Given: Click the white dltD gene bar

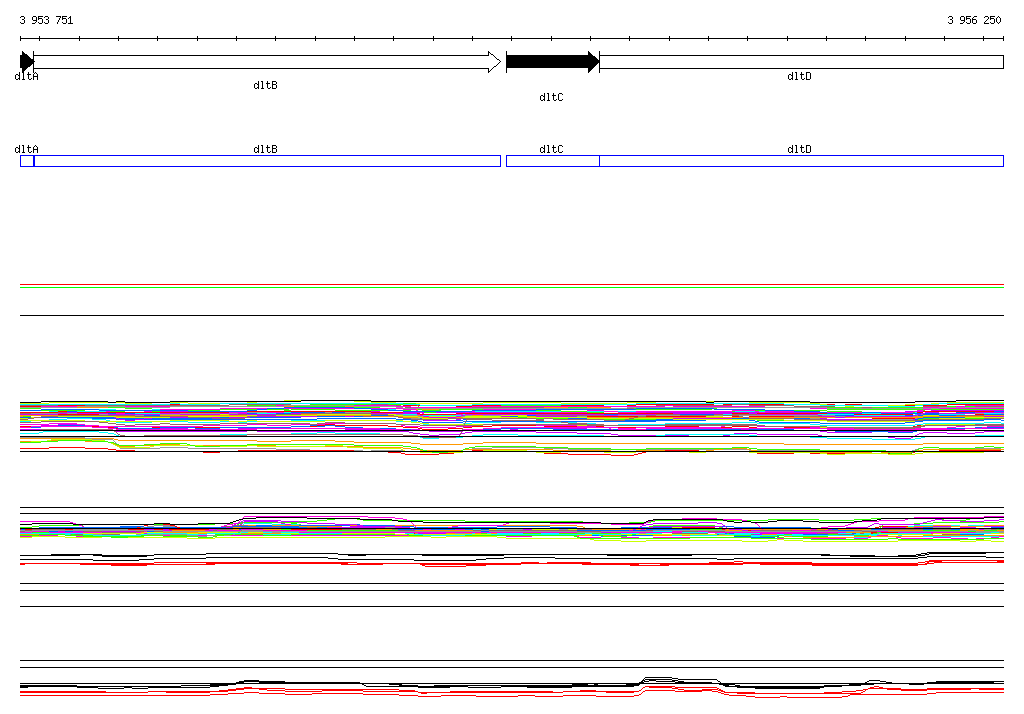Looking at the screenshot, I should point(801,62).
